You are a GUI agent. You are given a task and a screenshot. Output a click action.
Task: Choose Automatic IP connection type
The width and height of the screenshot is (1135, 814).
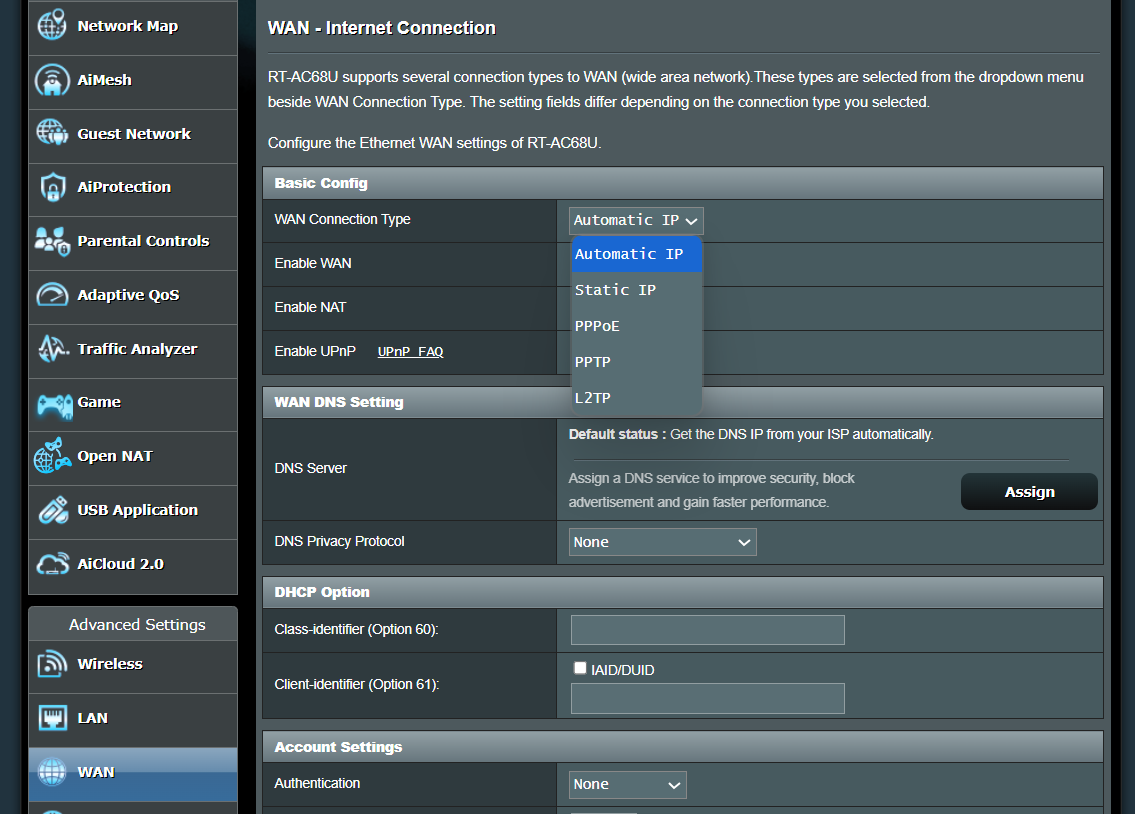[x=637, y=254]
